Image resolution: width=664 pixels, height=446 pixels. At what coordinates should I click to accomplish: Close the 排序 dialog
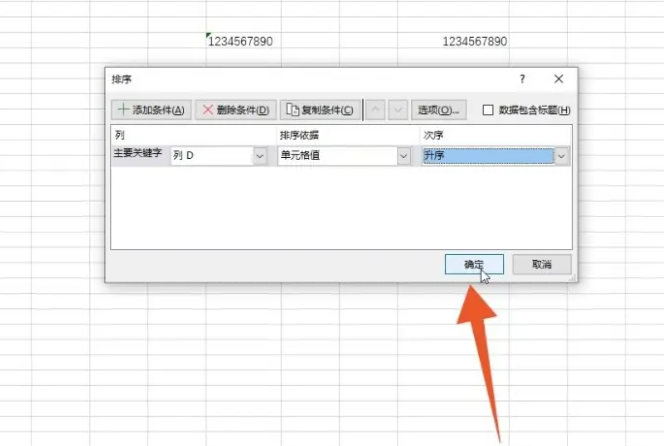pyautogui.click(x=559, y=79)
